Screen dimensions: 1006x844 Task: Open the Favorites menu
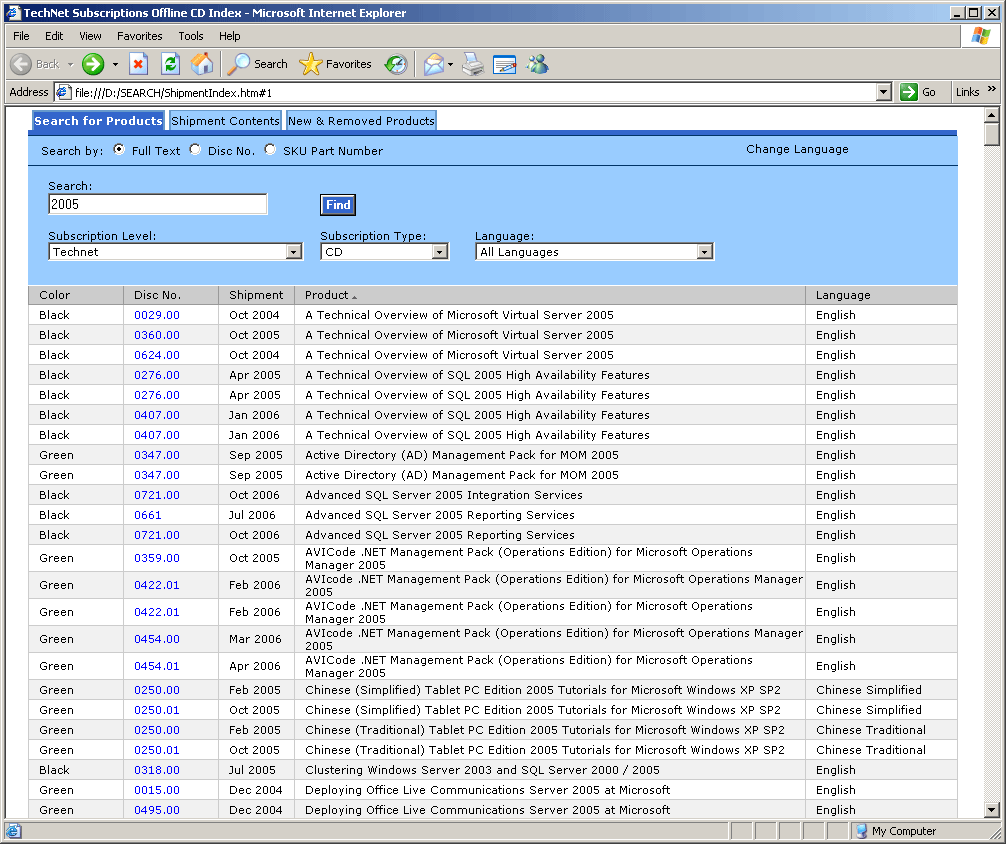(139, 36)
